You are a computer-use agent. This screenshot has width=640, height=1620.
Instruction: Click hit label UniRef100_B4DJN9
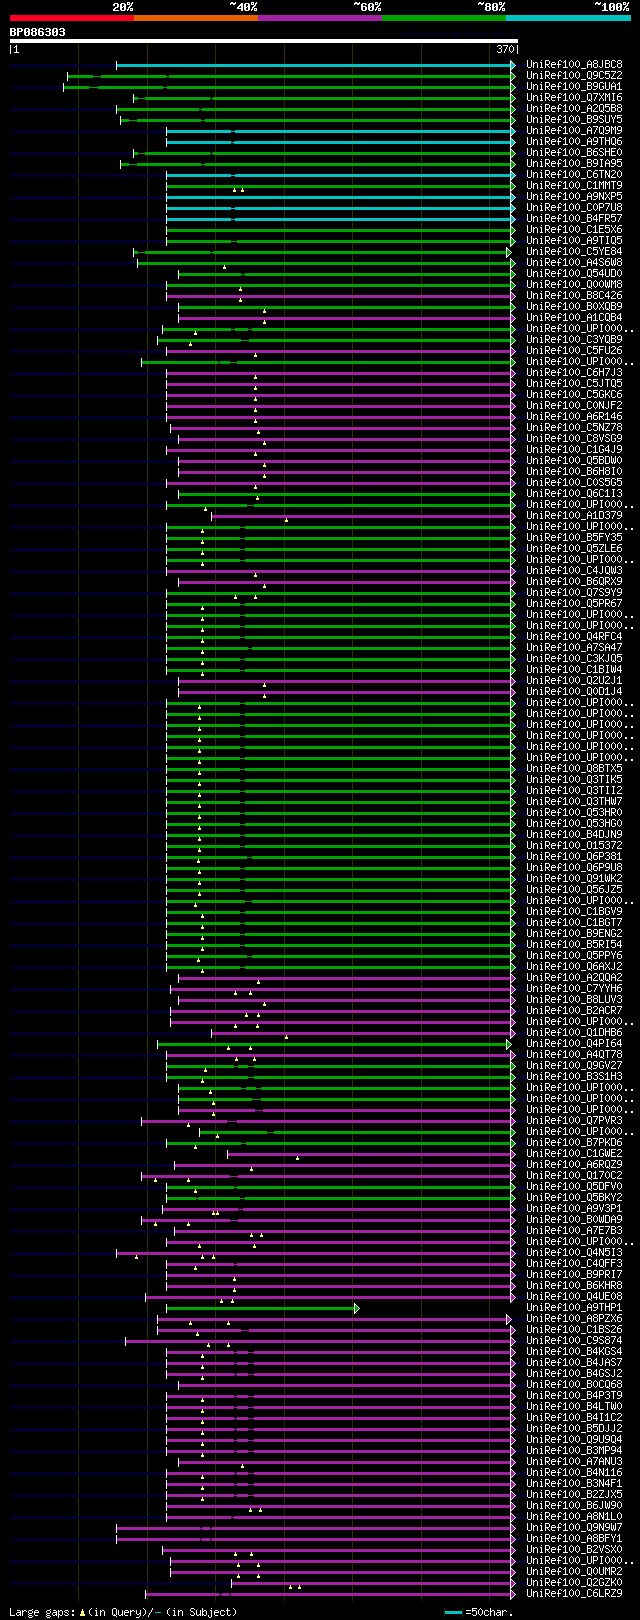pyautogui.click(x=574, y=835)
